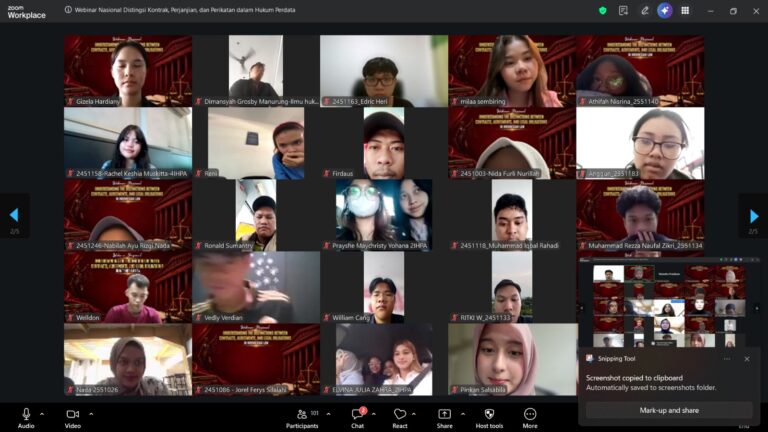This screenshot has height=432, width=768.
Task: Dismiss the Snipping Tool notification
Action: tap(747, 359)
